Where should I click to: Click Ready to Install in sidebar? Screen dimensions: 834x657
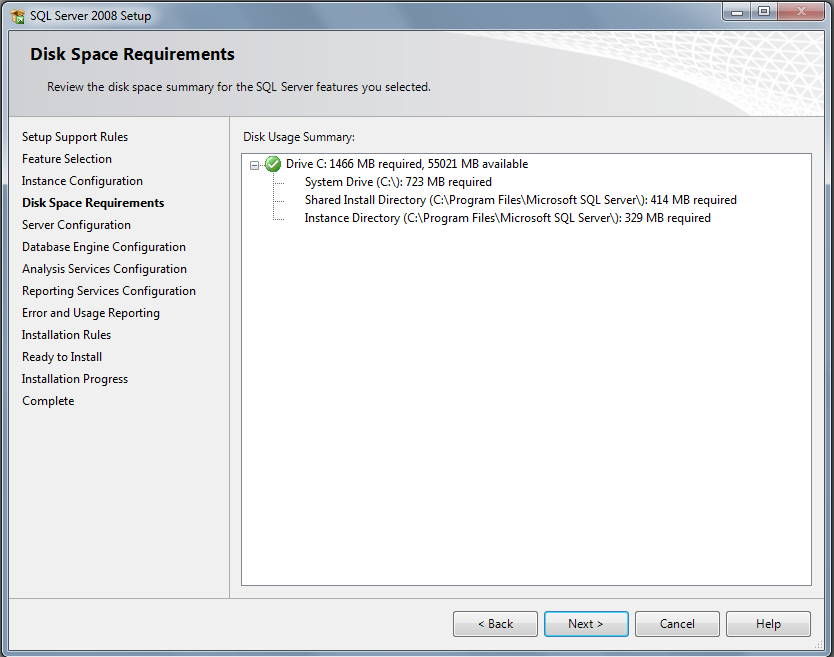pyautogui.click(x=62, y=356)
